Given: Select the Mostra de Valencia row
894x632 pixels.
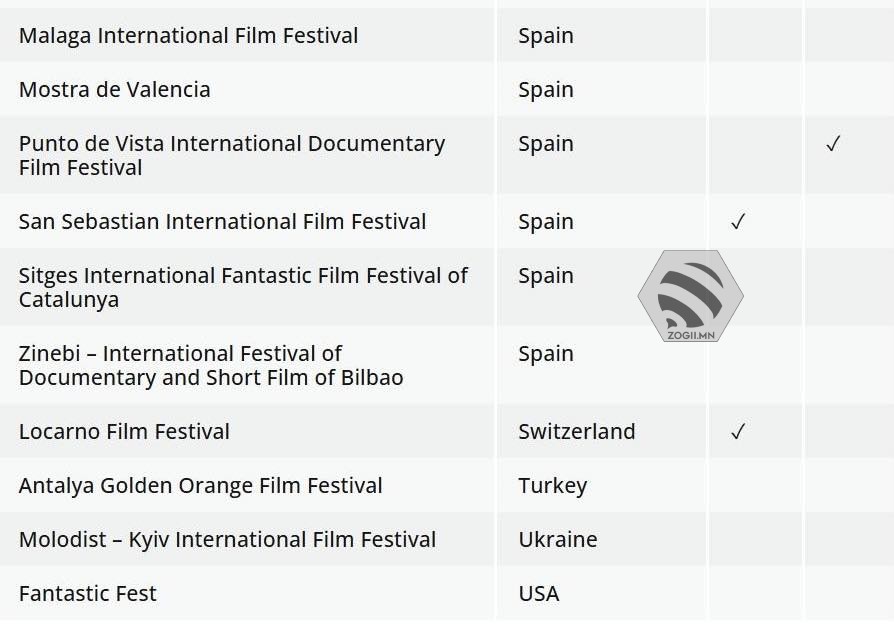Looking at the screenshot, I should 115,90.
